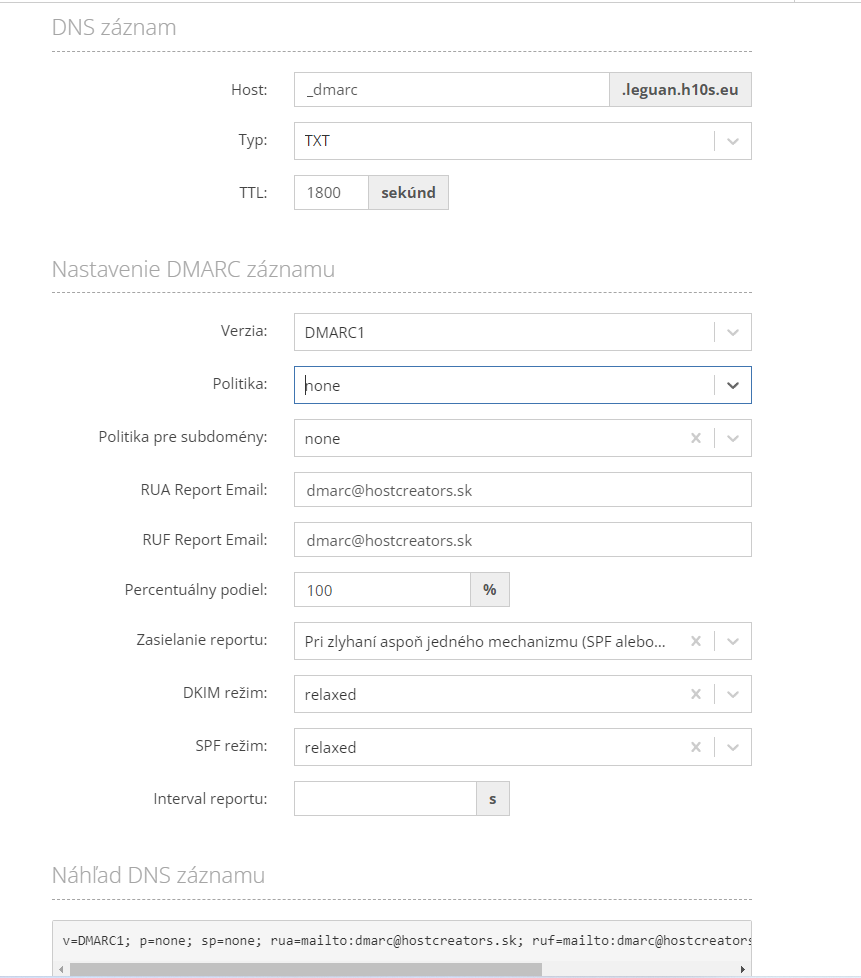861x978 pixels.
Task: Expand the SPF režim dropdown arrow
Action: click(x=733, y=747)
